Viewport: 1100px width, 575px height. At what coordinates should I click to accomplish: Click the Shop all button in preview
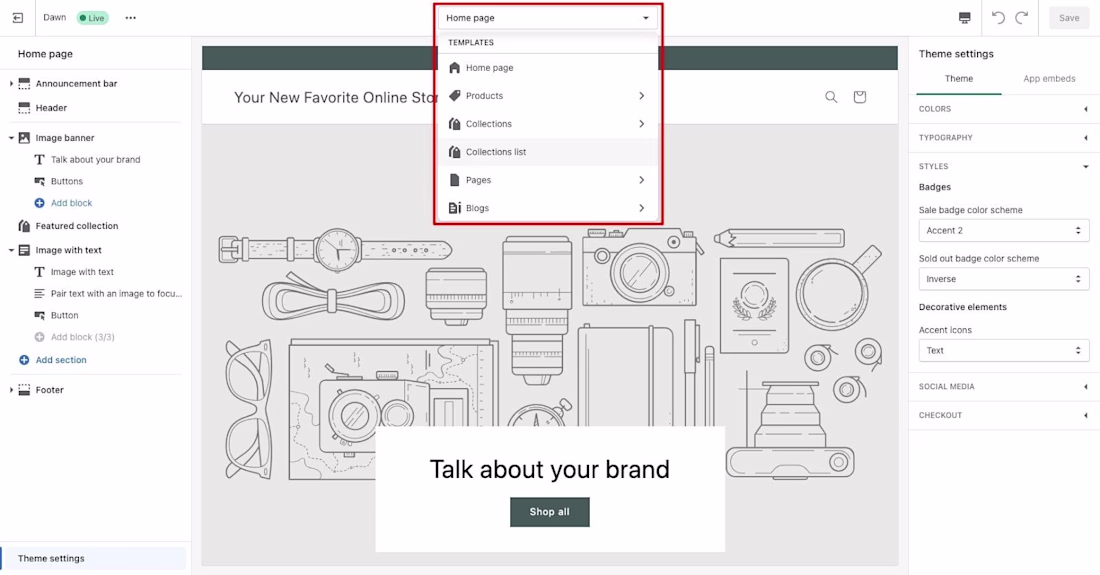coord(549,512)
